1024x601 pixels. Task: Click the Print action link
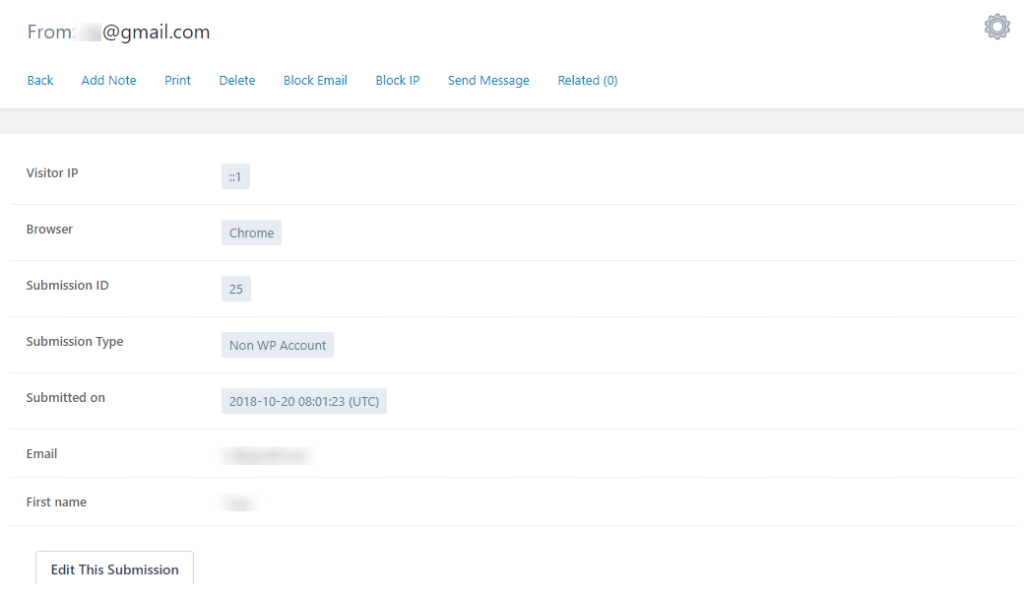click(x=177, y=80)
